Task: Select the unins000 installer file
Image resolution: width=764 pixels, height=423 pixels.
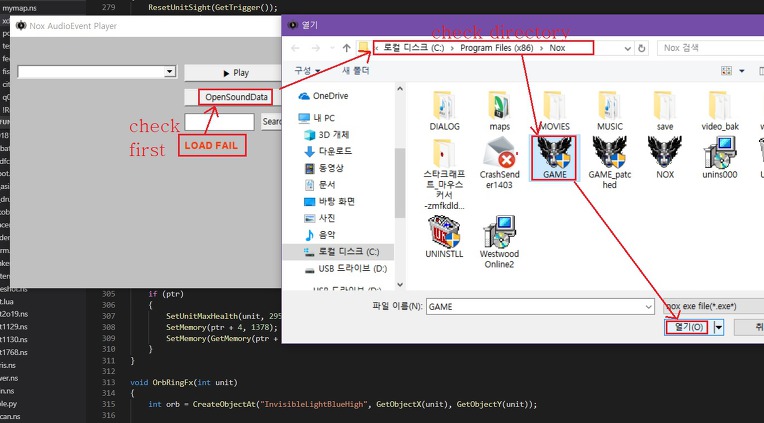Action: coord(720,158)
